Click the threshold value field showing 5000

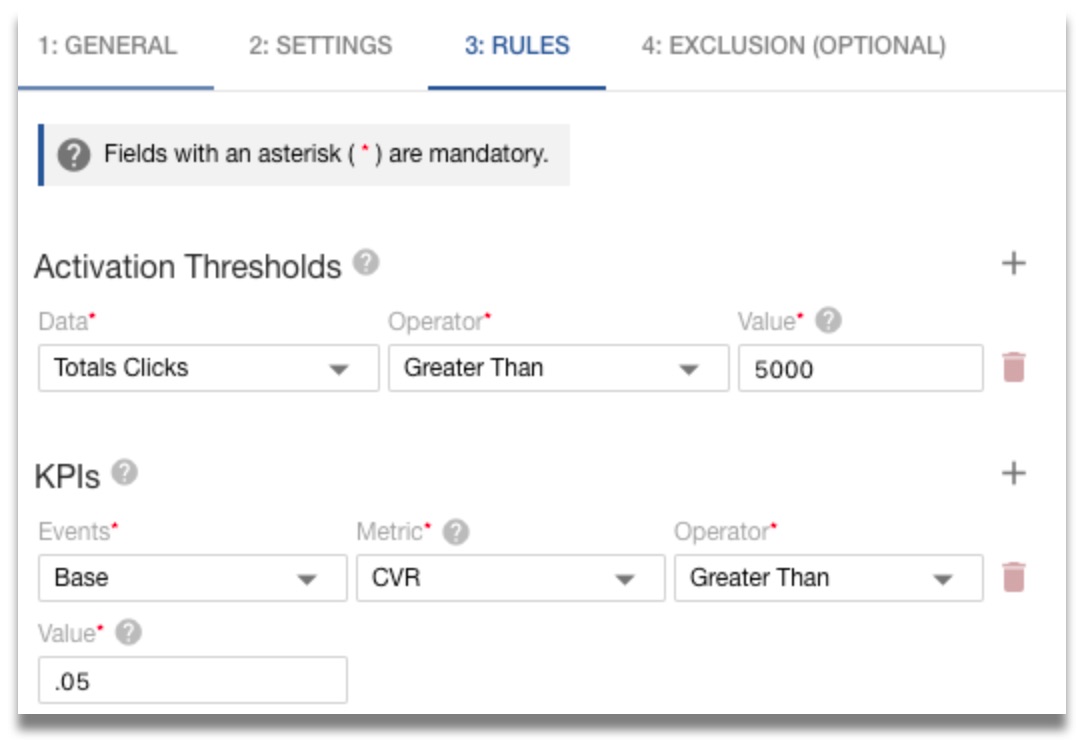[x=861, y=368]
